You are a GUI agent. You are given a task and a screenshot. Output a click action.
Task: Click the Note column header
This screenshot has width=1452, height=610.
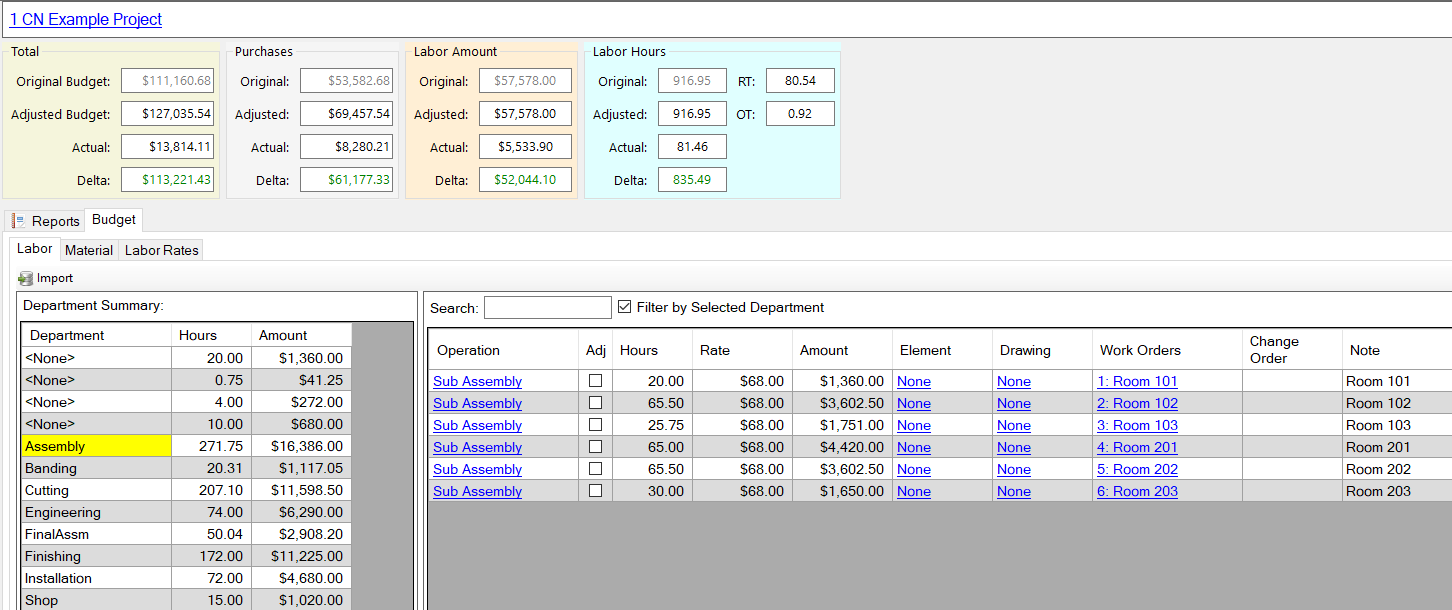pos(1397,350)
